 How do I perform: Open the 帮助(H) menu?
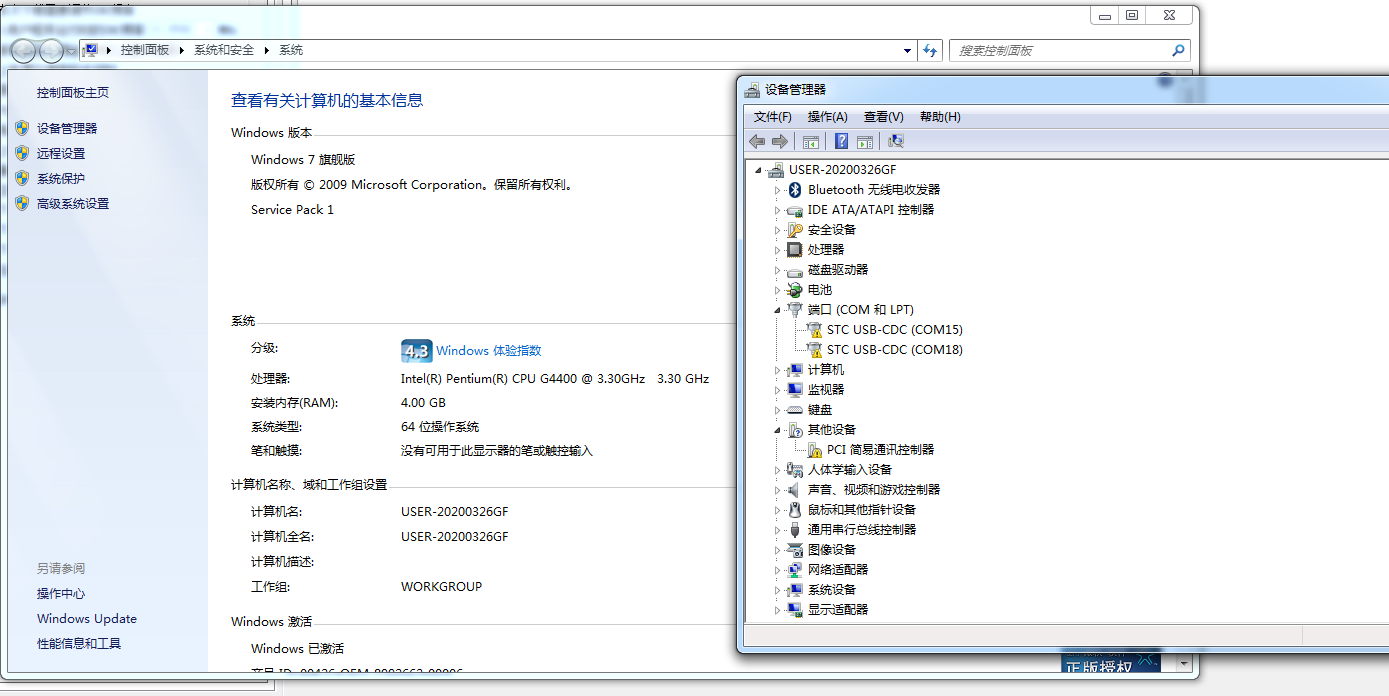[x=940, y=117]
